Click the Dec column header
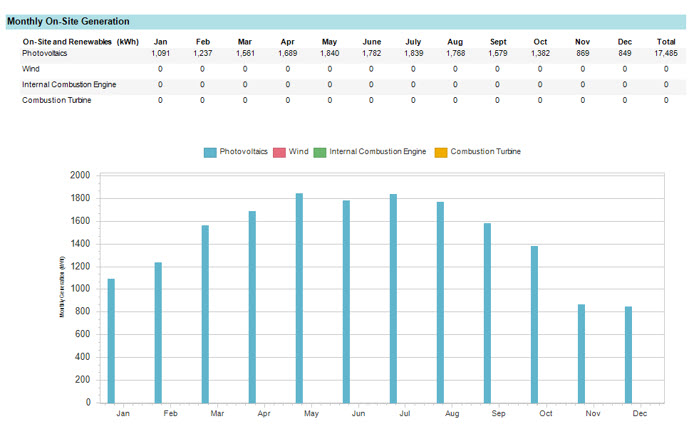 [x=625, y=42]
